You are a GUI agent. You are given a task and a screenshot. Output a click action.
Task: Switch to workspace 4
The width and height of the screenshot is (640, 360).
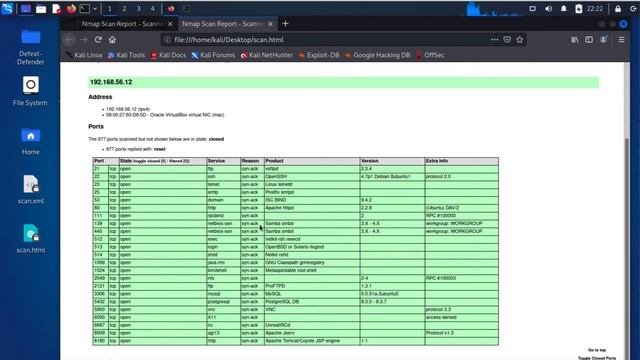pos(152,9)
